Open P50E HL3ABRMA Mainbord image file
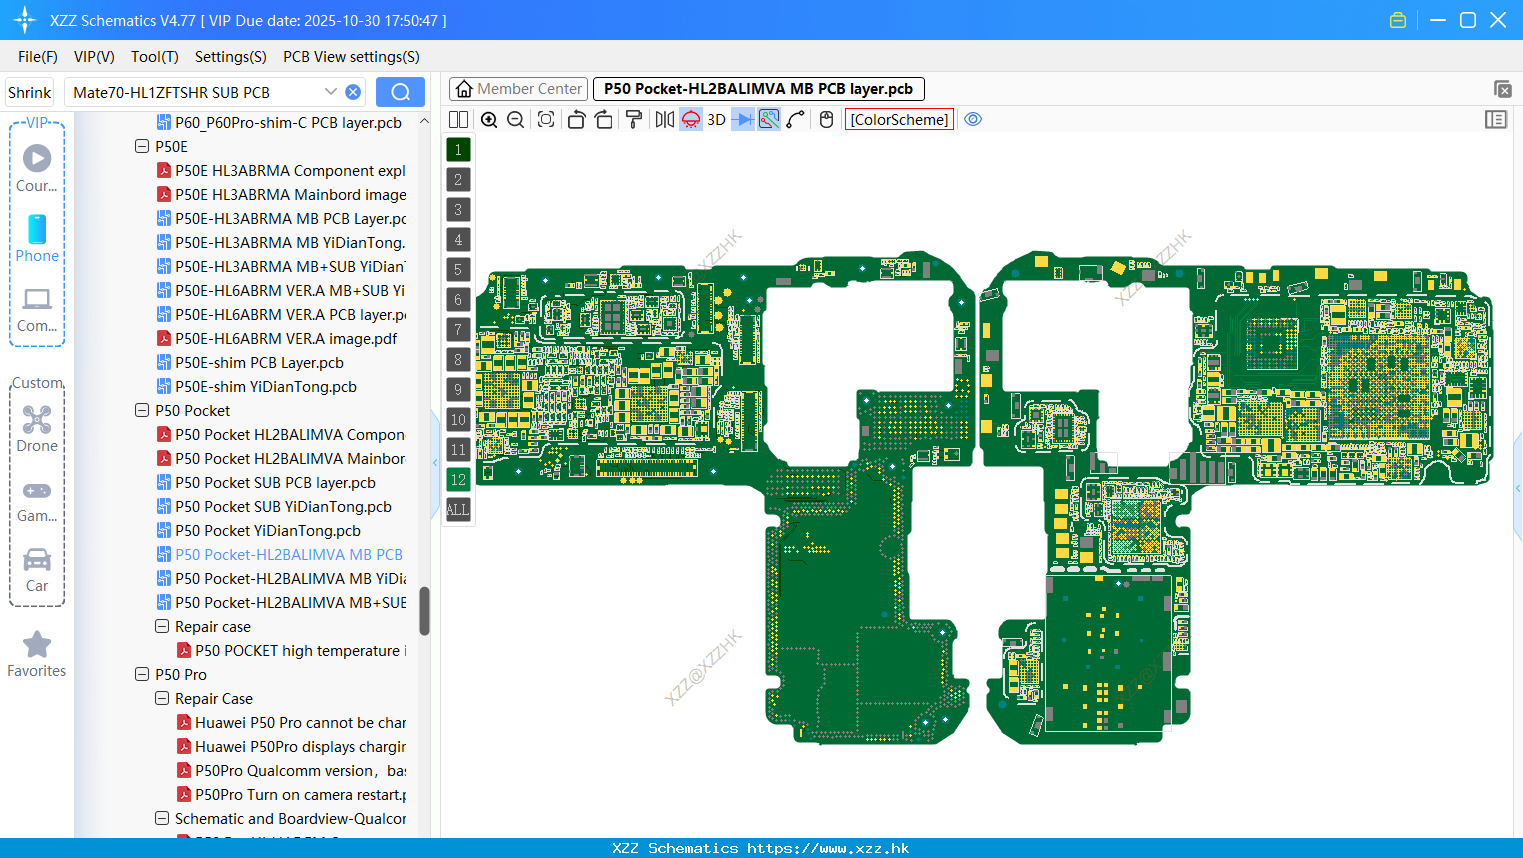Screen dimensions: 1523x858 (282, 194)
